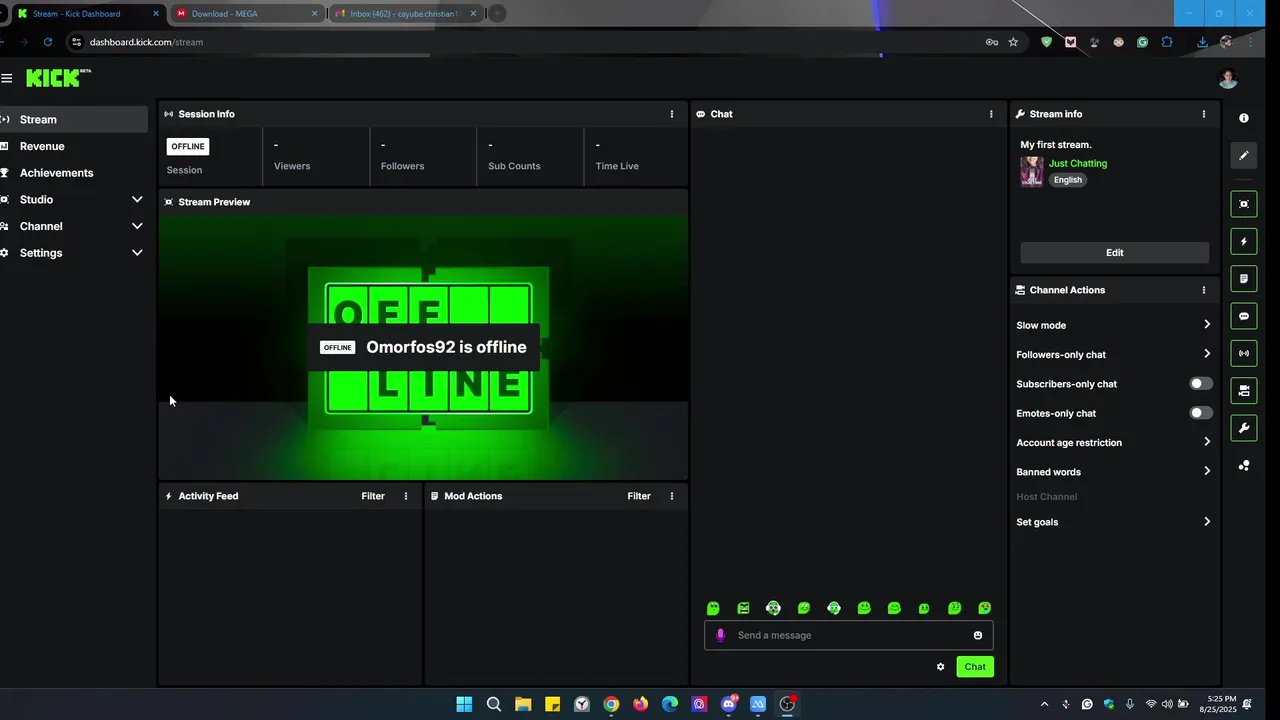The image size is (1280, 720).
Task: Open Windows Start menu in taskbar
Action: point(464,704)
